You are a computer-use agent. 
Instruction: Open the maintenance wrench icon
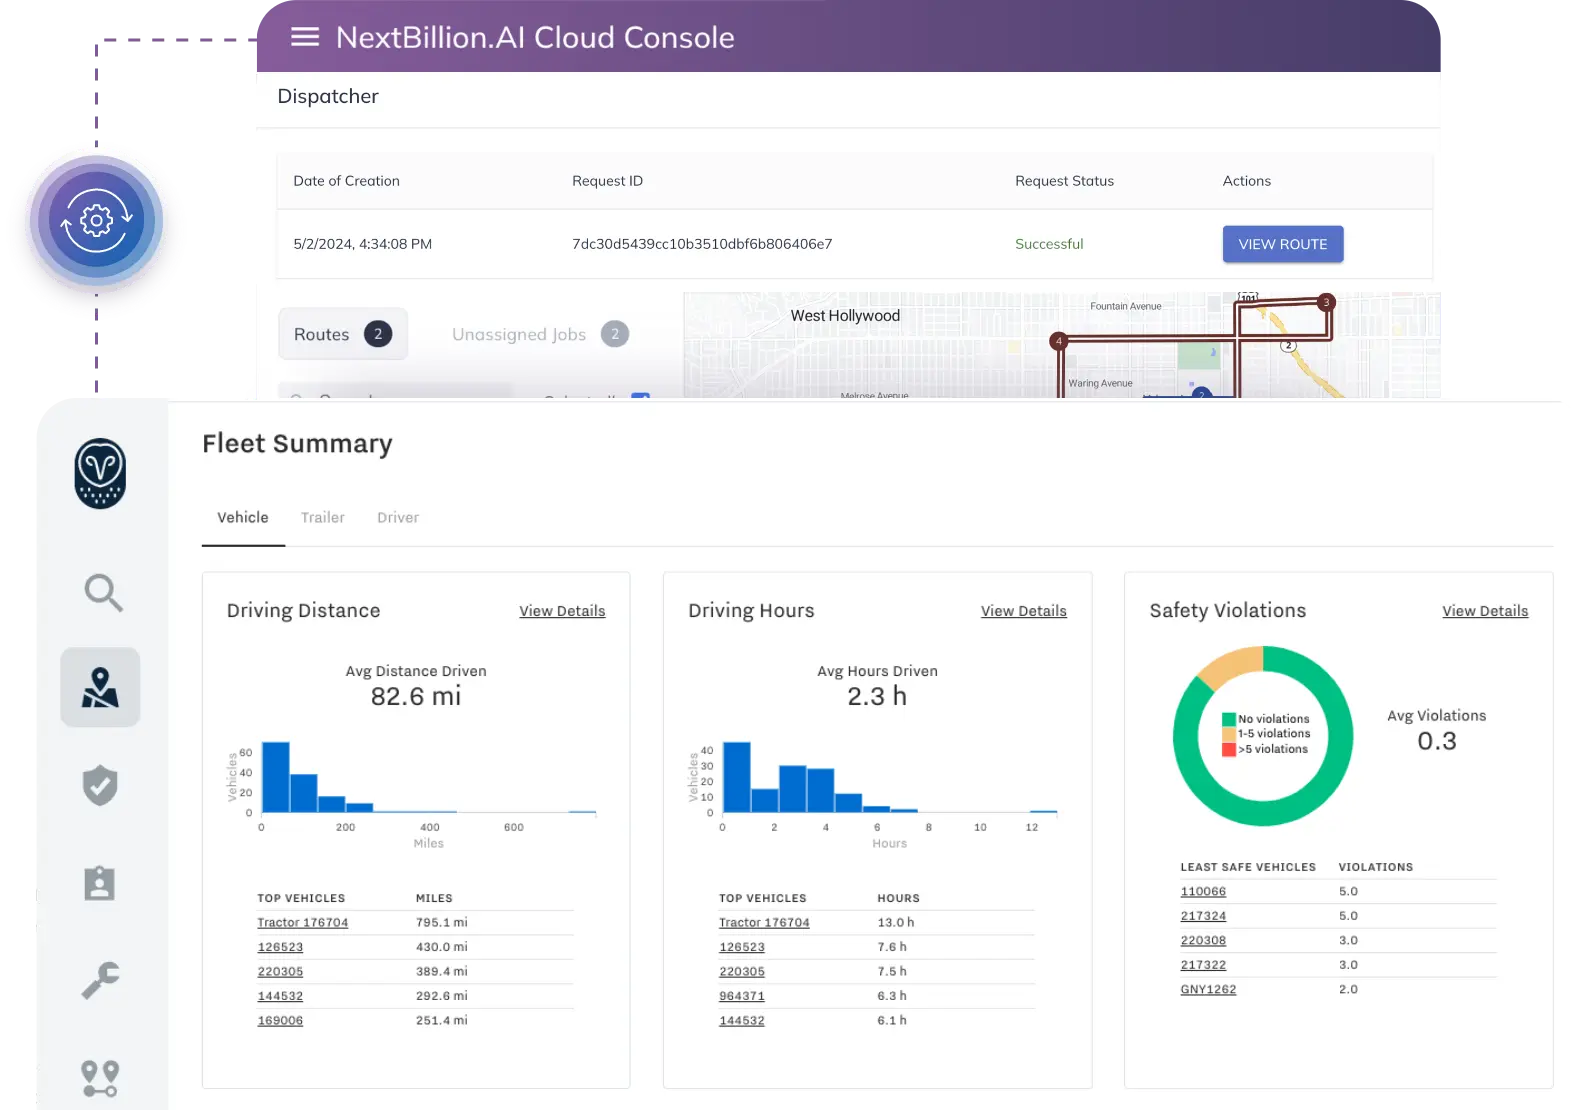100,980
